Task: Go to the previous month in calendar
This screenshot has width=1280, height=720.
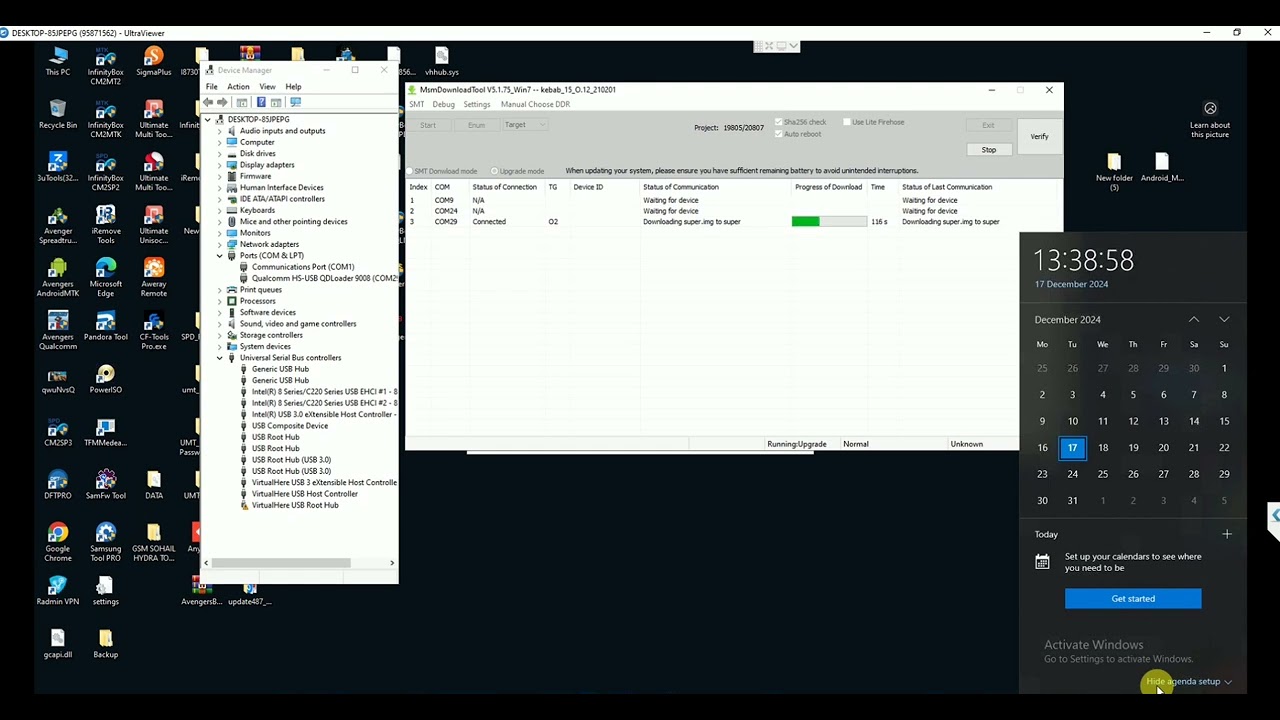Action: tap(1194, 319)
